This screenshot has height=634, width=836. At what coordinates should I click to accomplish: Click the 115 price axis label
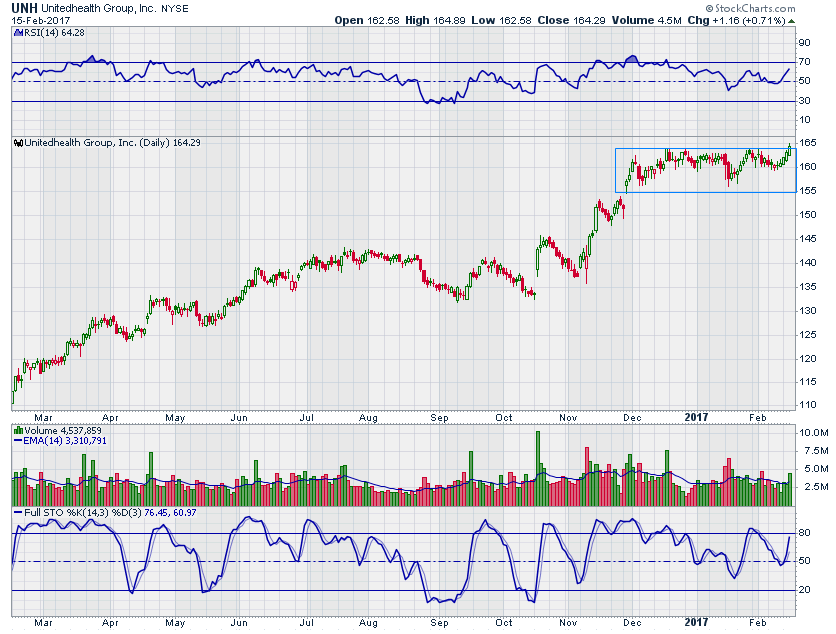tap(808, 382)
